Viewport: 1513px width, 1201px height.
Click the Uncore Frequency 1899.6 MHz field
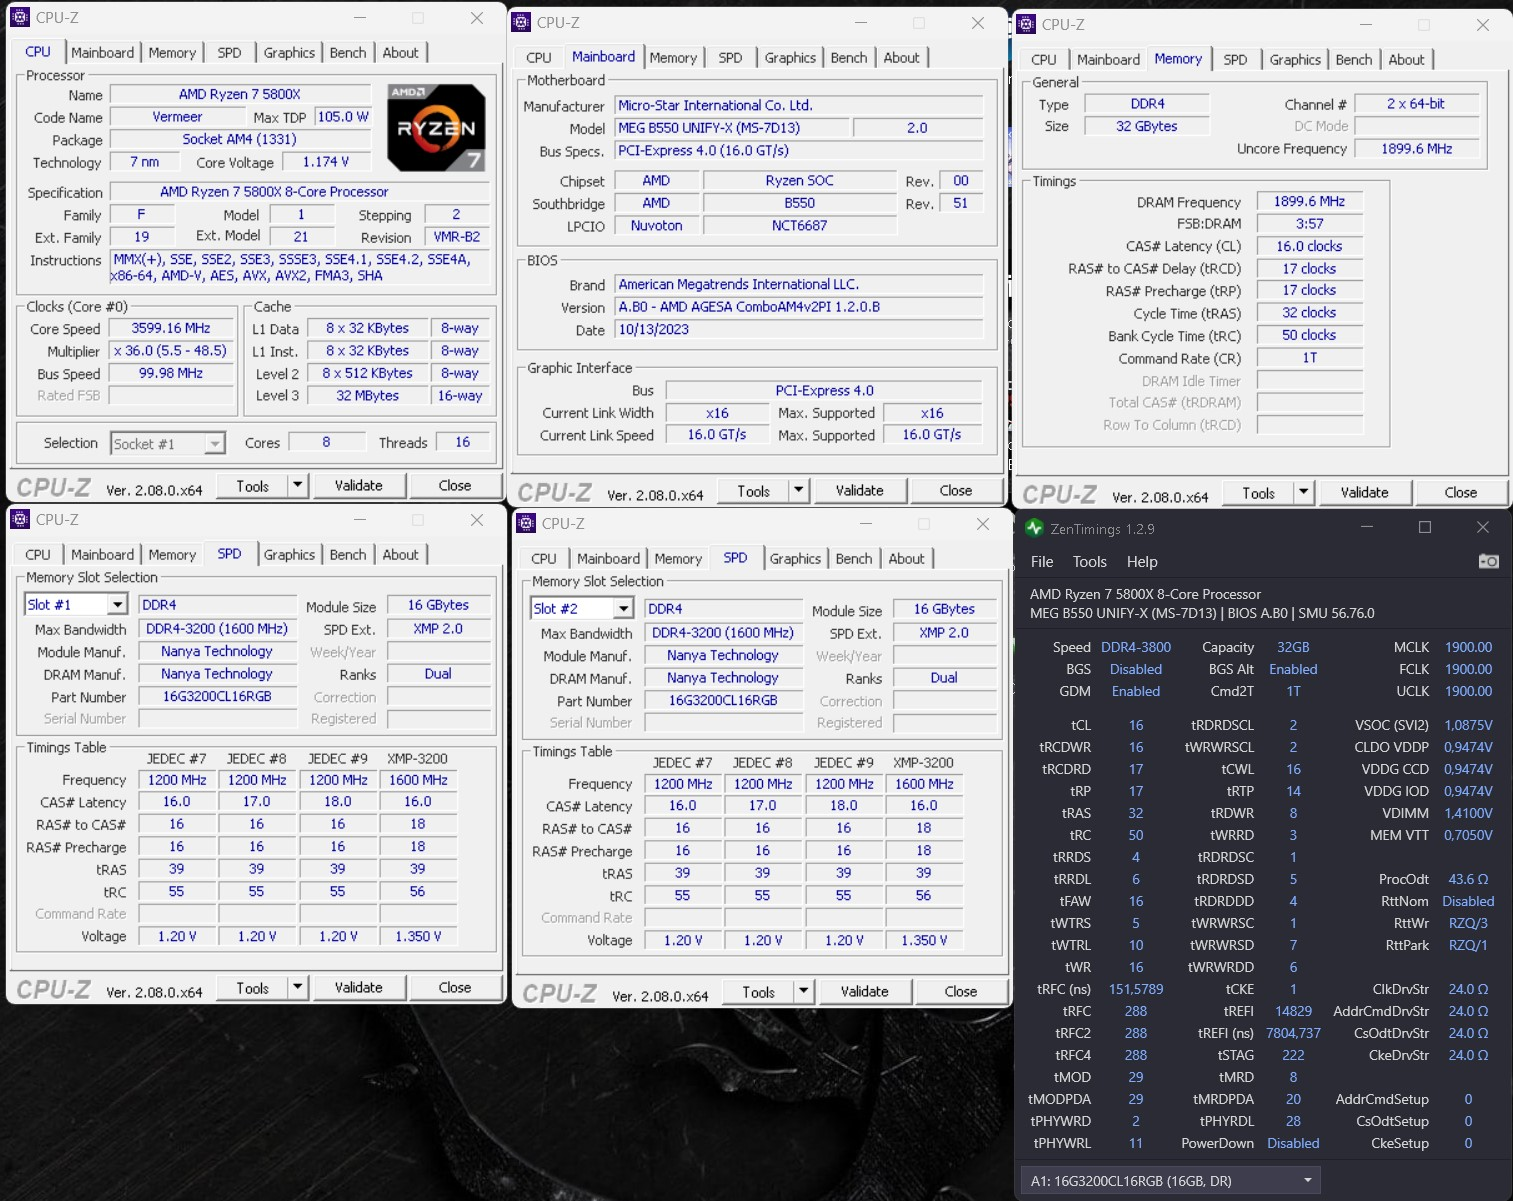pos(1416,148)
